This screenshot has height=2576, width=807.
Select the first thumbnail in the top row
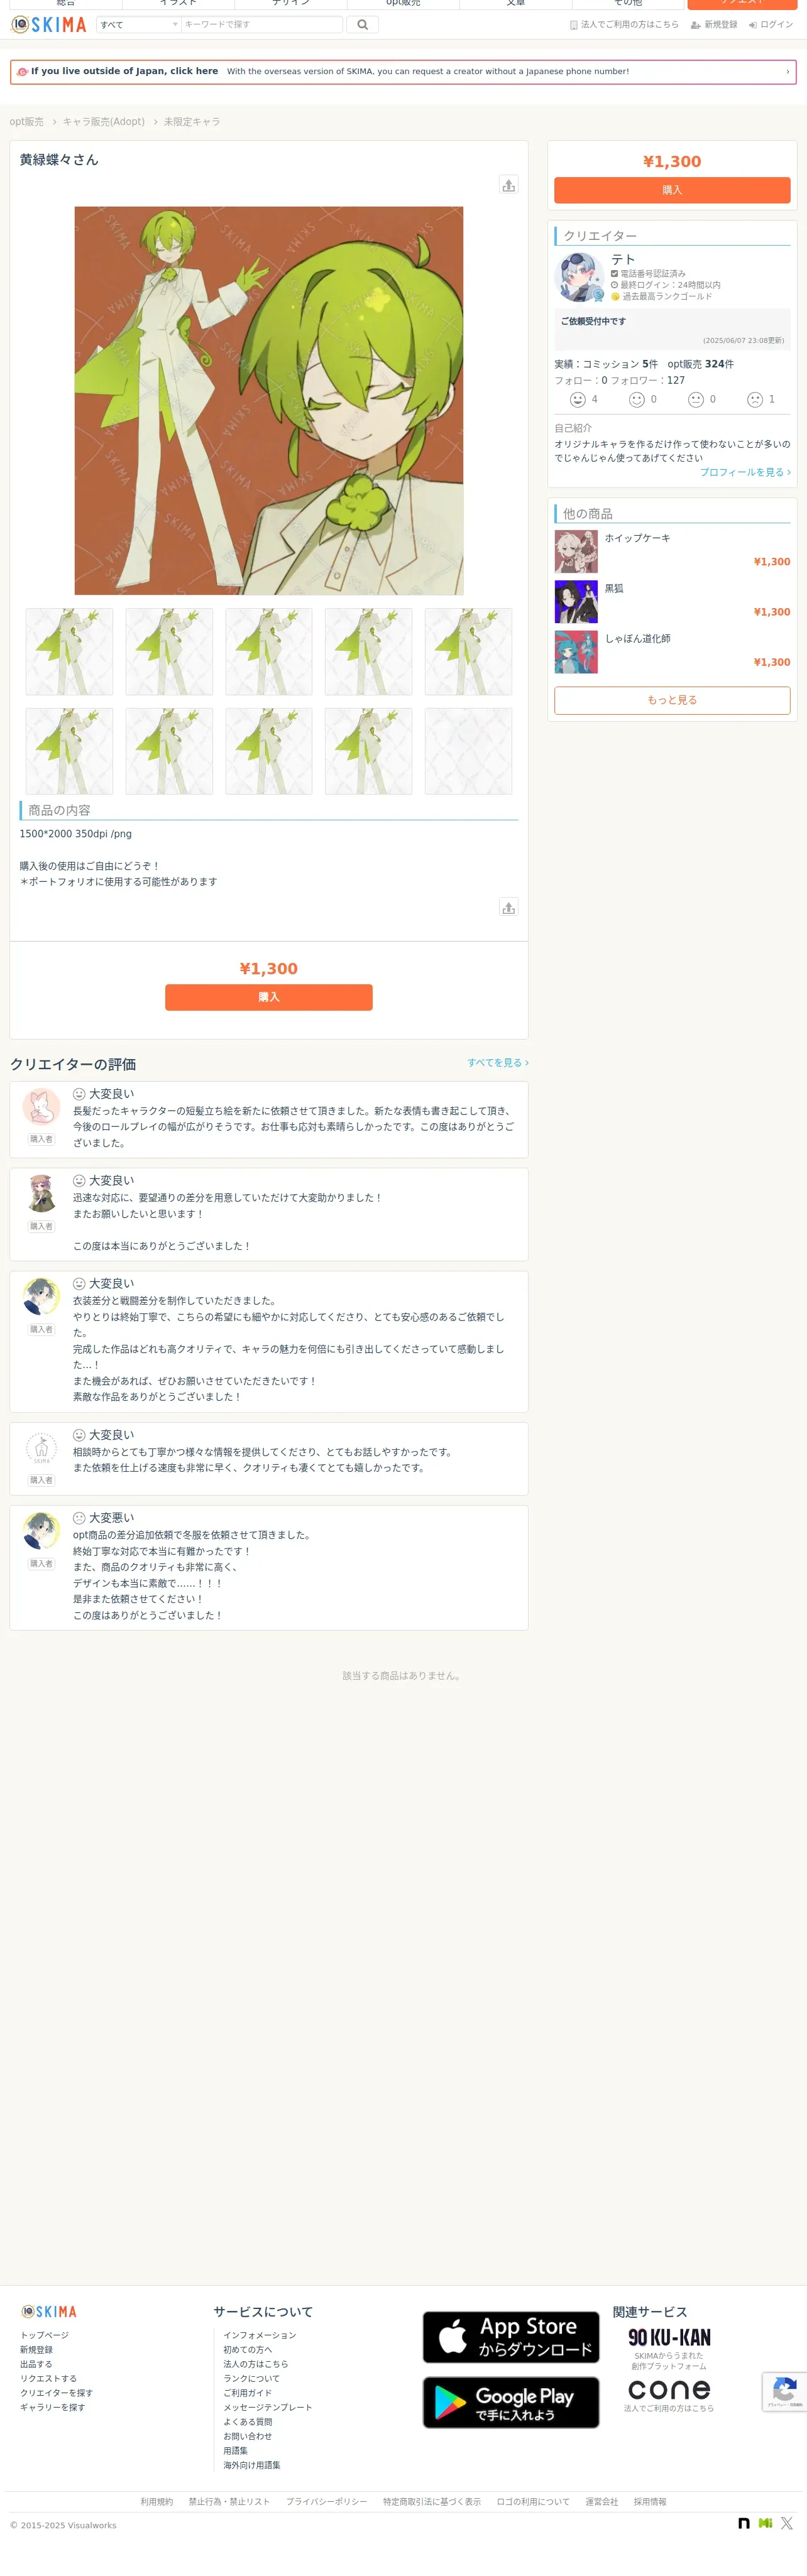[69, 652]
